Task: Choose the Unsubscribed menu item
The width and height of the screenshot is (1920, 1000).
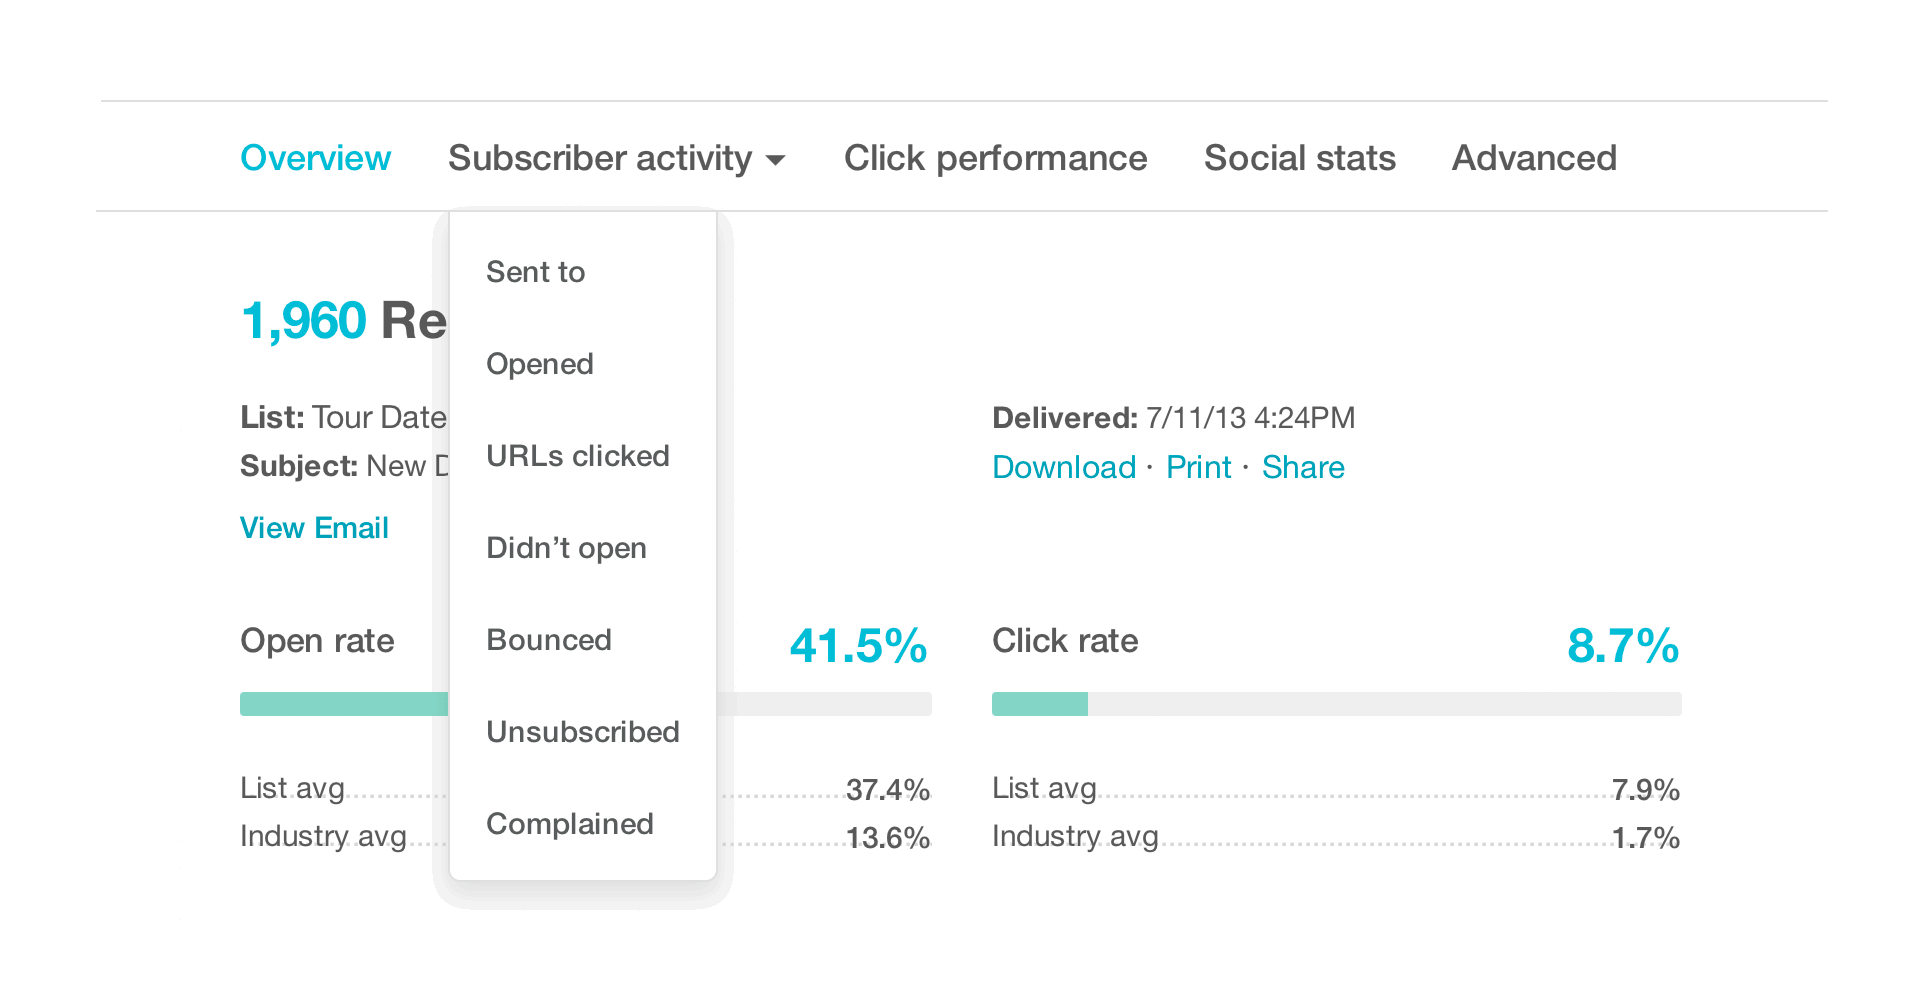Action: coord(583,732)
